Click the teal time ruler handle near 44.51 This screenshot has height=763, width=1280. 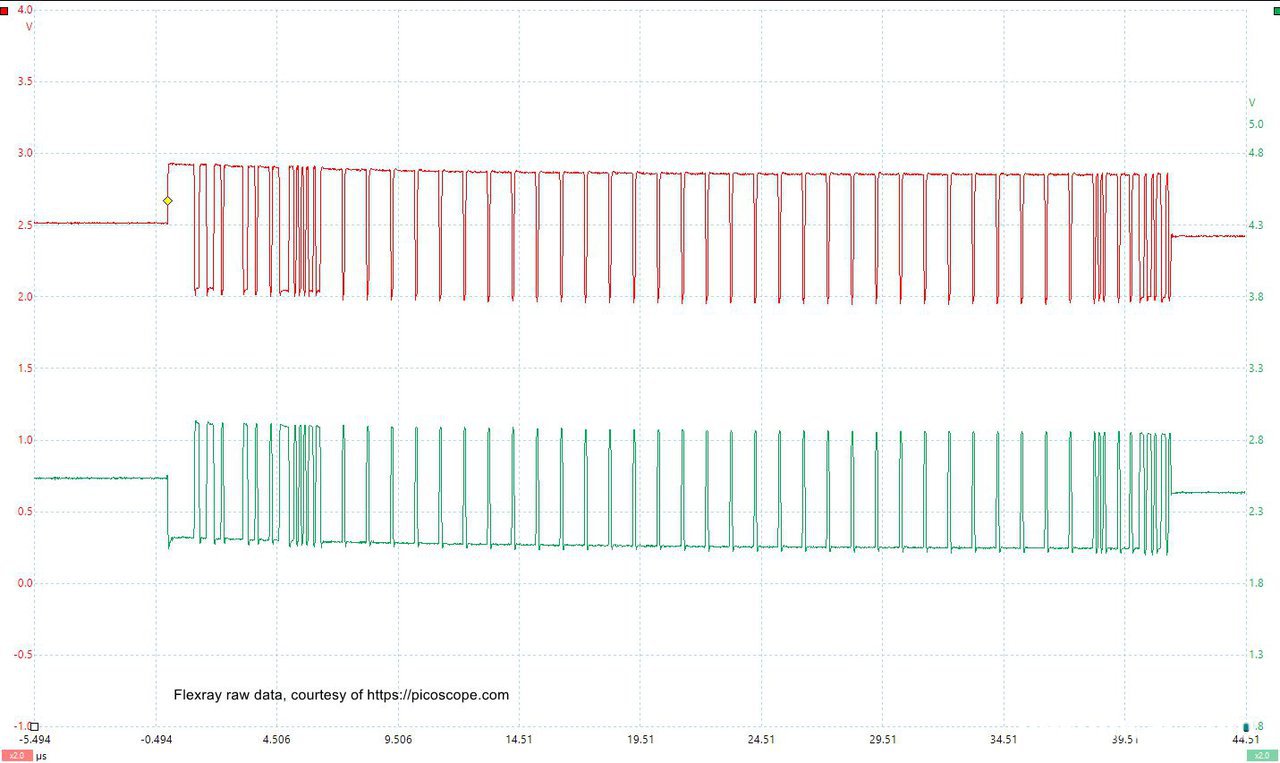tap(1246, 727)
